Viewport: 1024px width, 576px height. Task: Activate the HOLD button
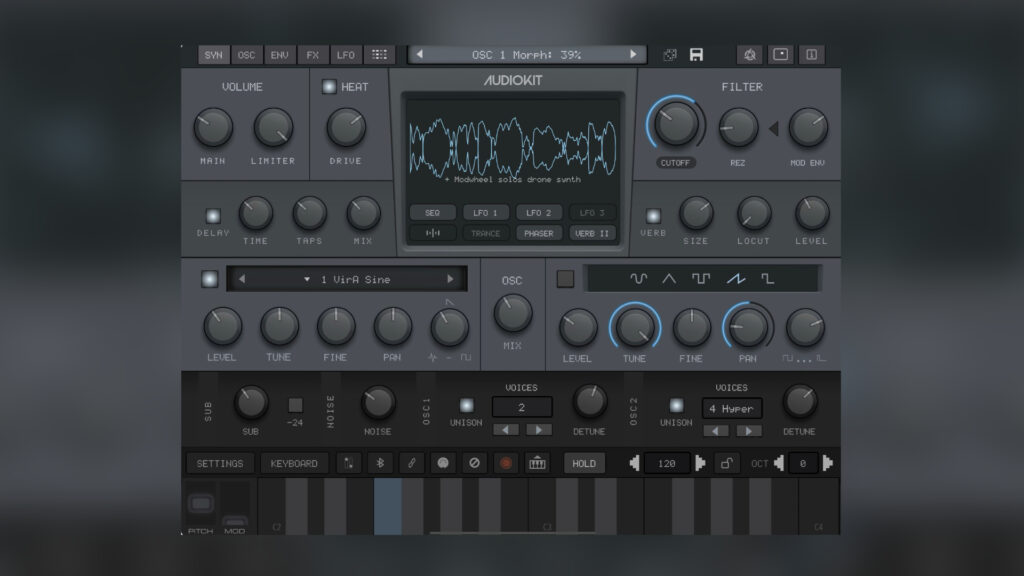tap(584, 463)
